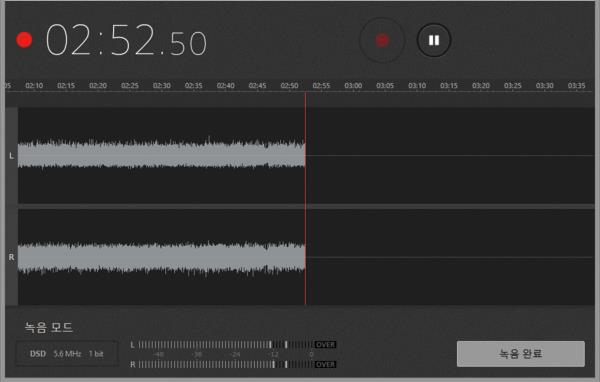Viewport: 600px width, 382px height.
Task: Click the L level meter bar
Action: coord(226,344)
